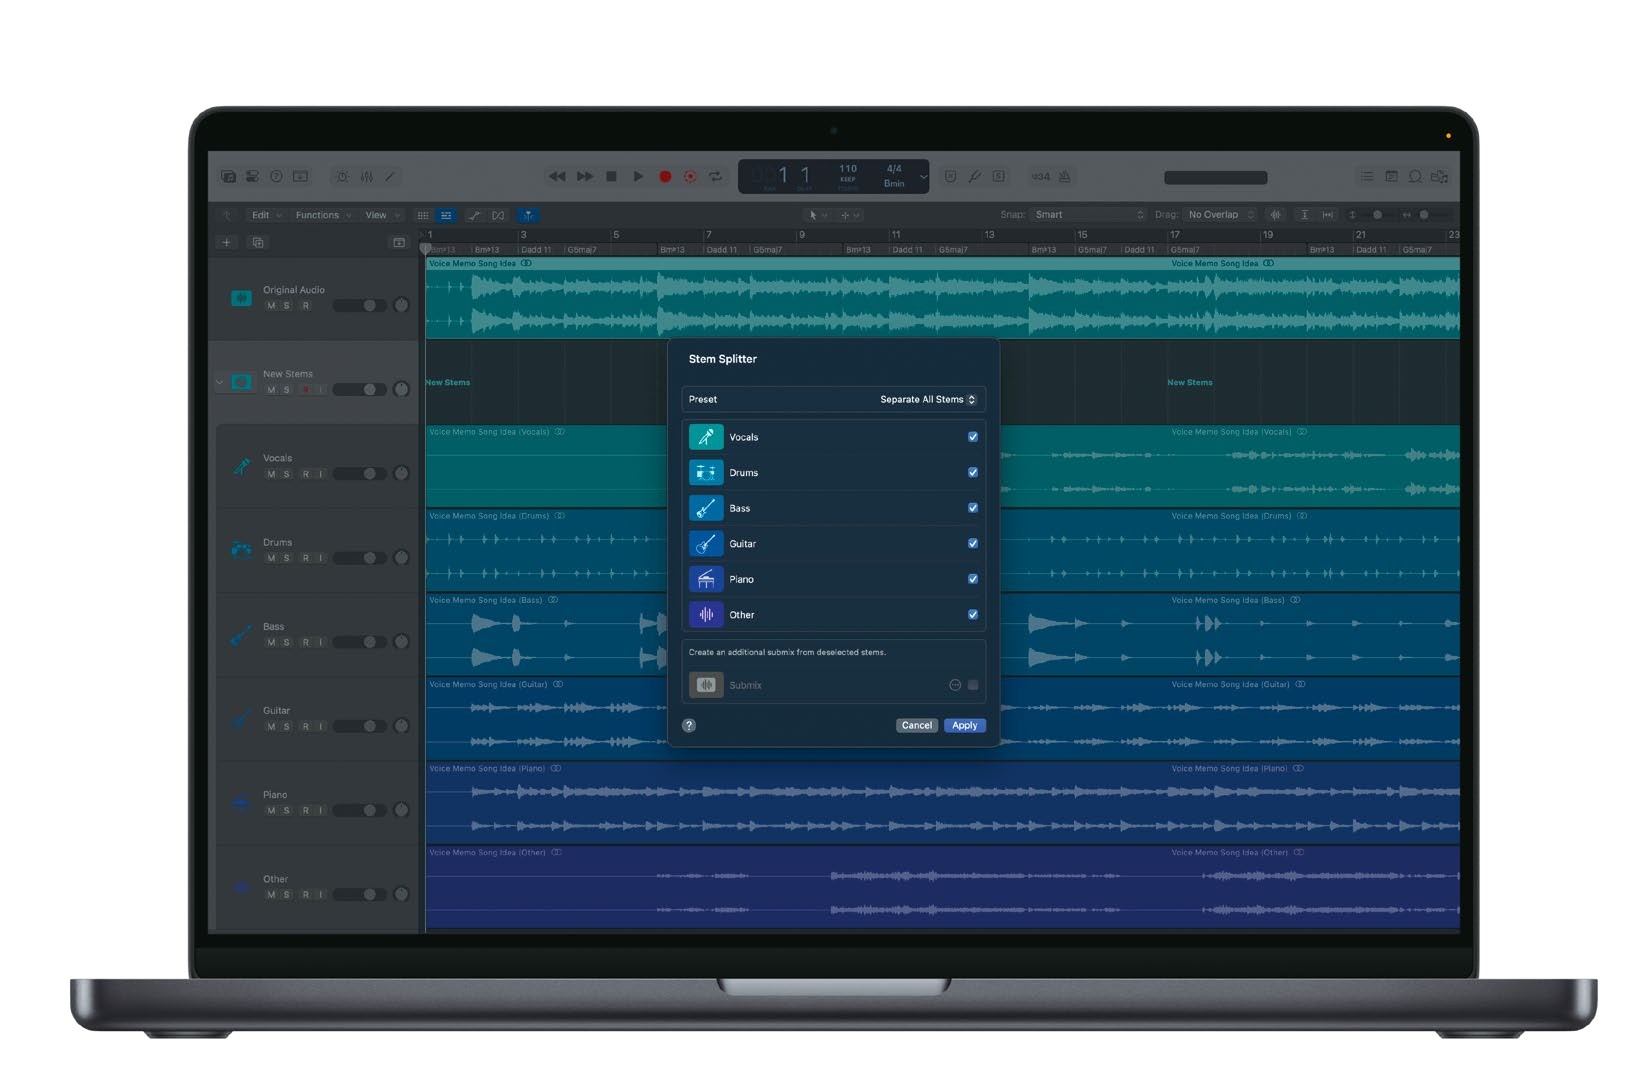Enable the Submix checkbox
1631x1072 pixels.
click(973, 685)
